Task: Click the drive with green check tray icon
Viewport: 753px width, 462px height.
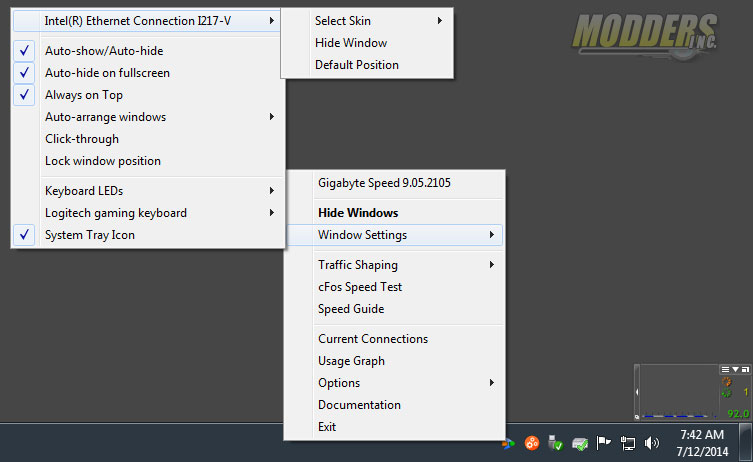Action: click(580, 444)
